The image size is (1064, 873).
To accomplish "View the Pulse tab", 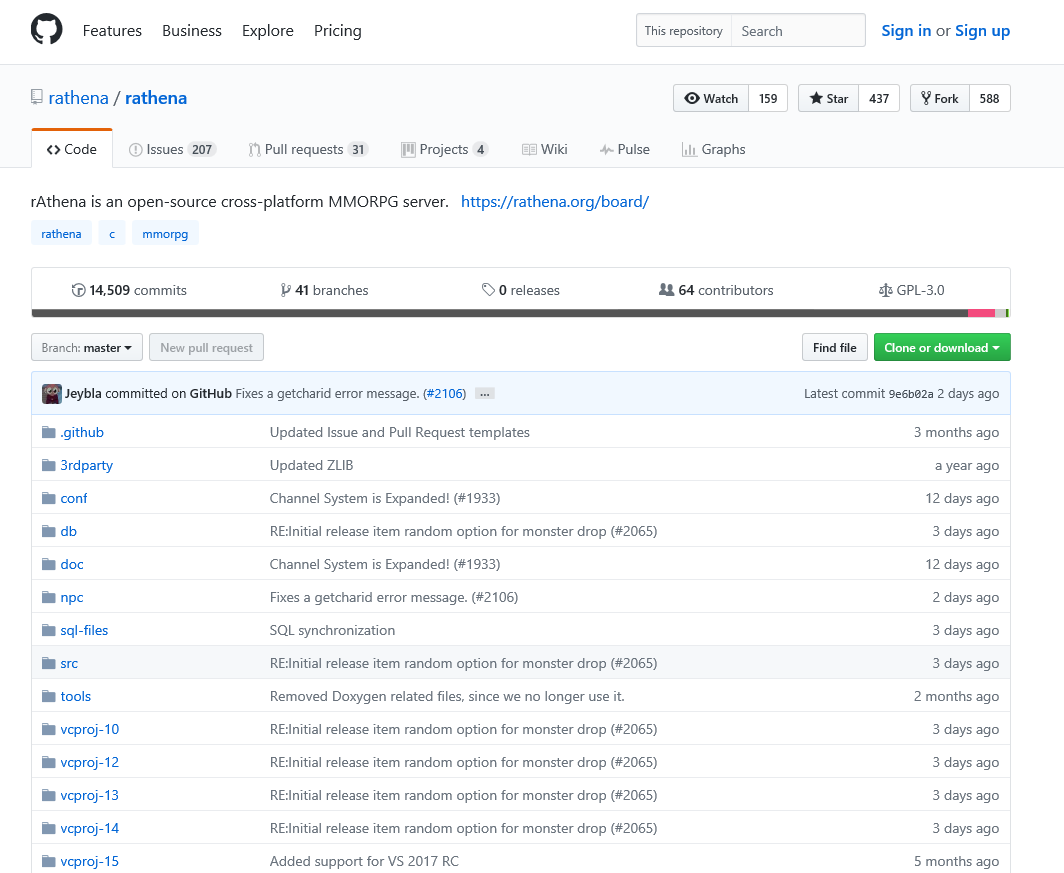I will coord(624,149).
